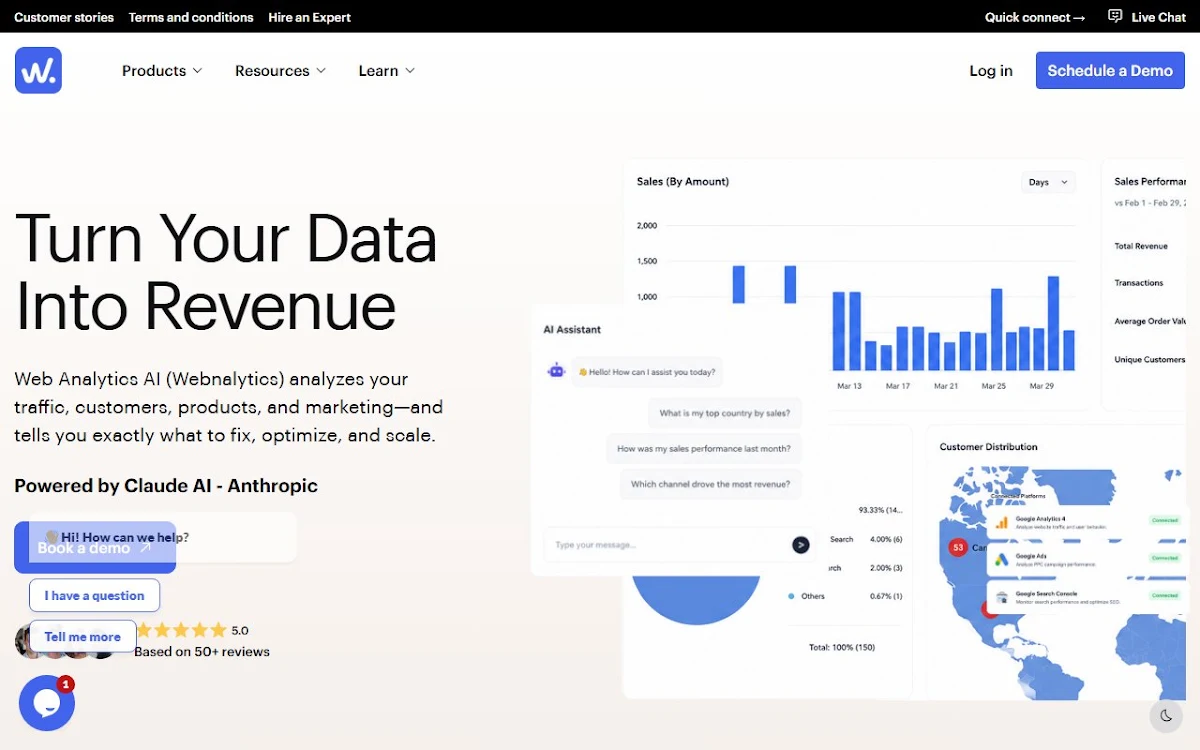Select 'Which channel drove the most revenue?'
Viewport: 1200px width, 750px height.
click(710, 484)
